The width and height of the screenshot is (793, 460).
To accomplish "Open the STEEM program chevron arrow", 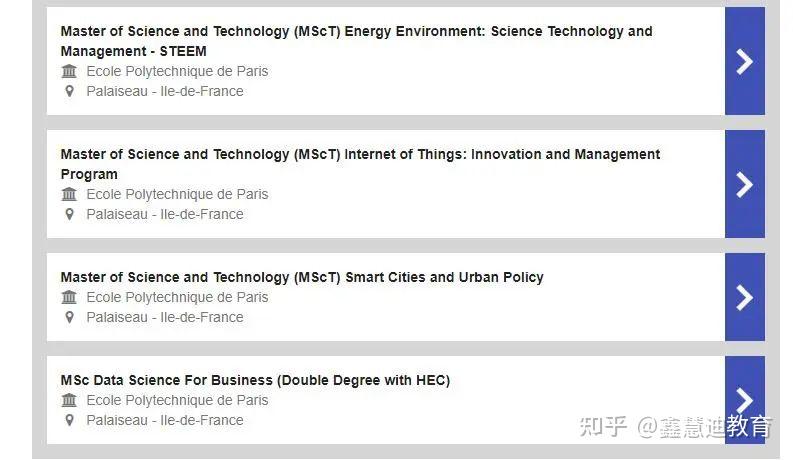I will pyautogui.click(x=744, y=61).
